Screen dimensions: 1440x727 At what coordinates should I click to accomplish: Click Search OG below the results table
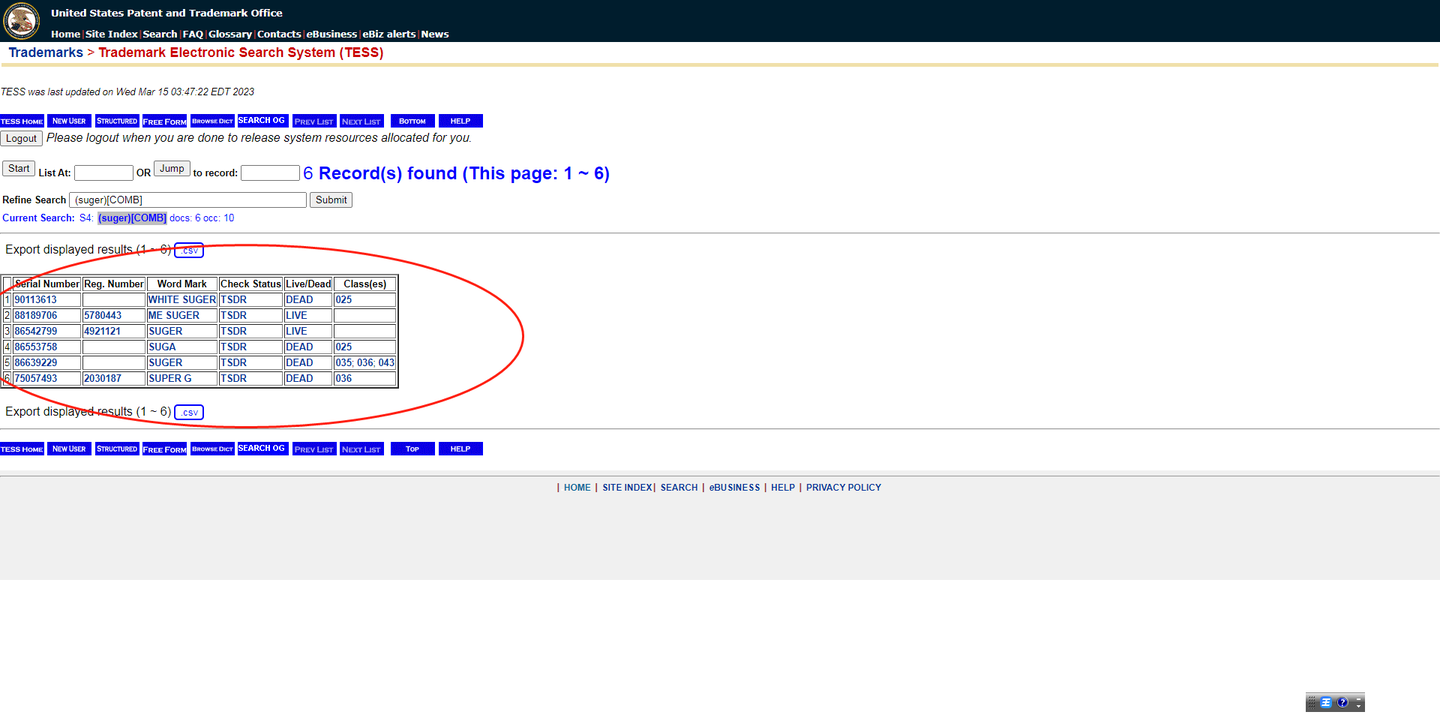pyautogui.click(x=262, y=449)
